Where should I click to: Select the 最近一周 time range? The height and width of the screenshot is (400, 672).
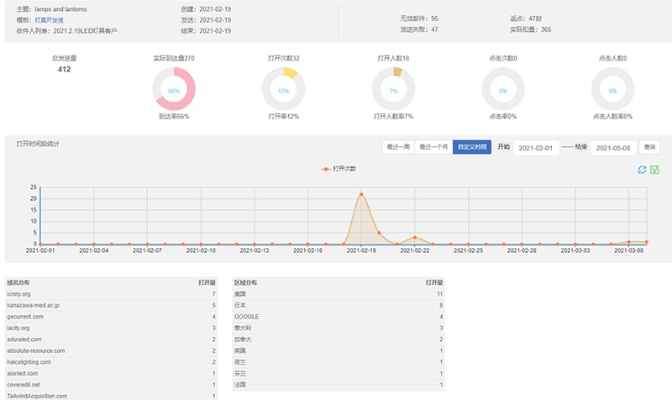coord(398,147)
